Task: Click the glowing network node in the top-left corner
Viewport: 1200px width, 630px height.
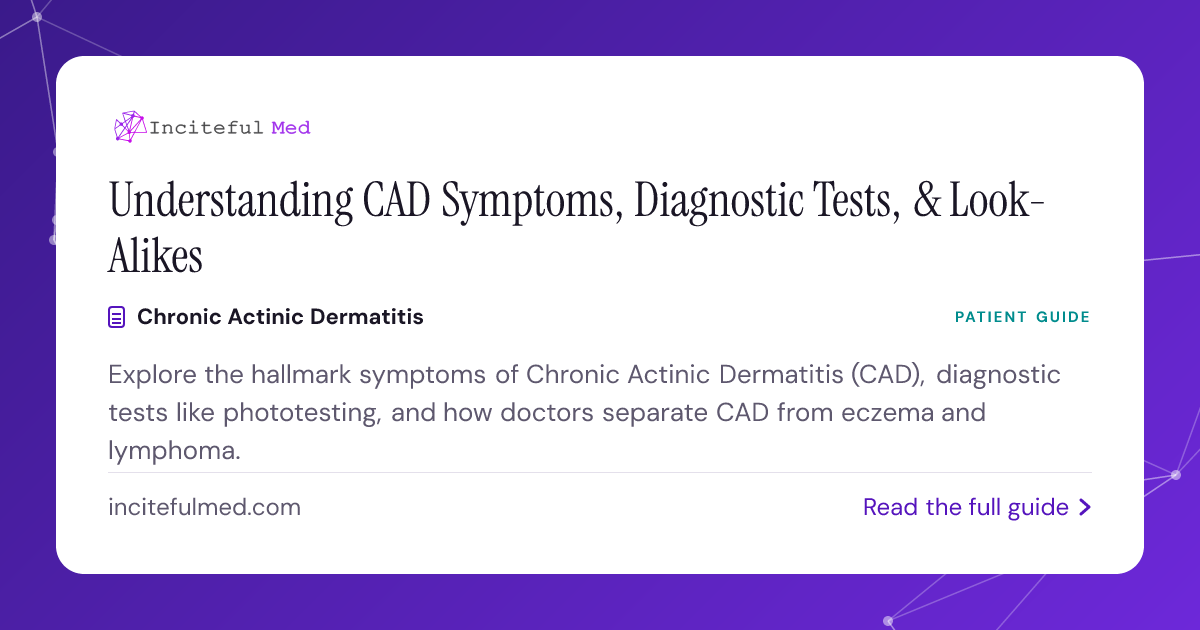Action: pos(37,17)
